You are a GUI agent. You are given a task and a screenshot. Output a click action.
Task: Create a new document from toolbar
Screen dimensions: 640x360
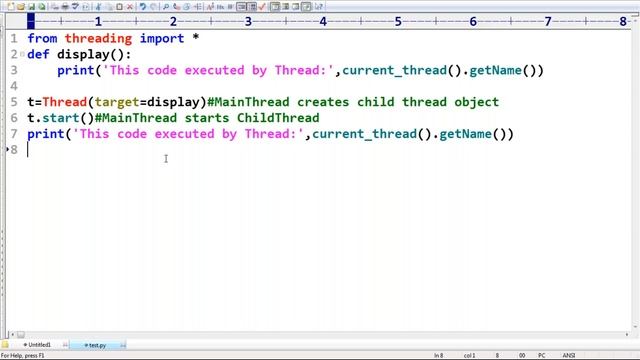click(x=11, y=7)
